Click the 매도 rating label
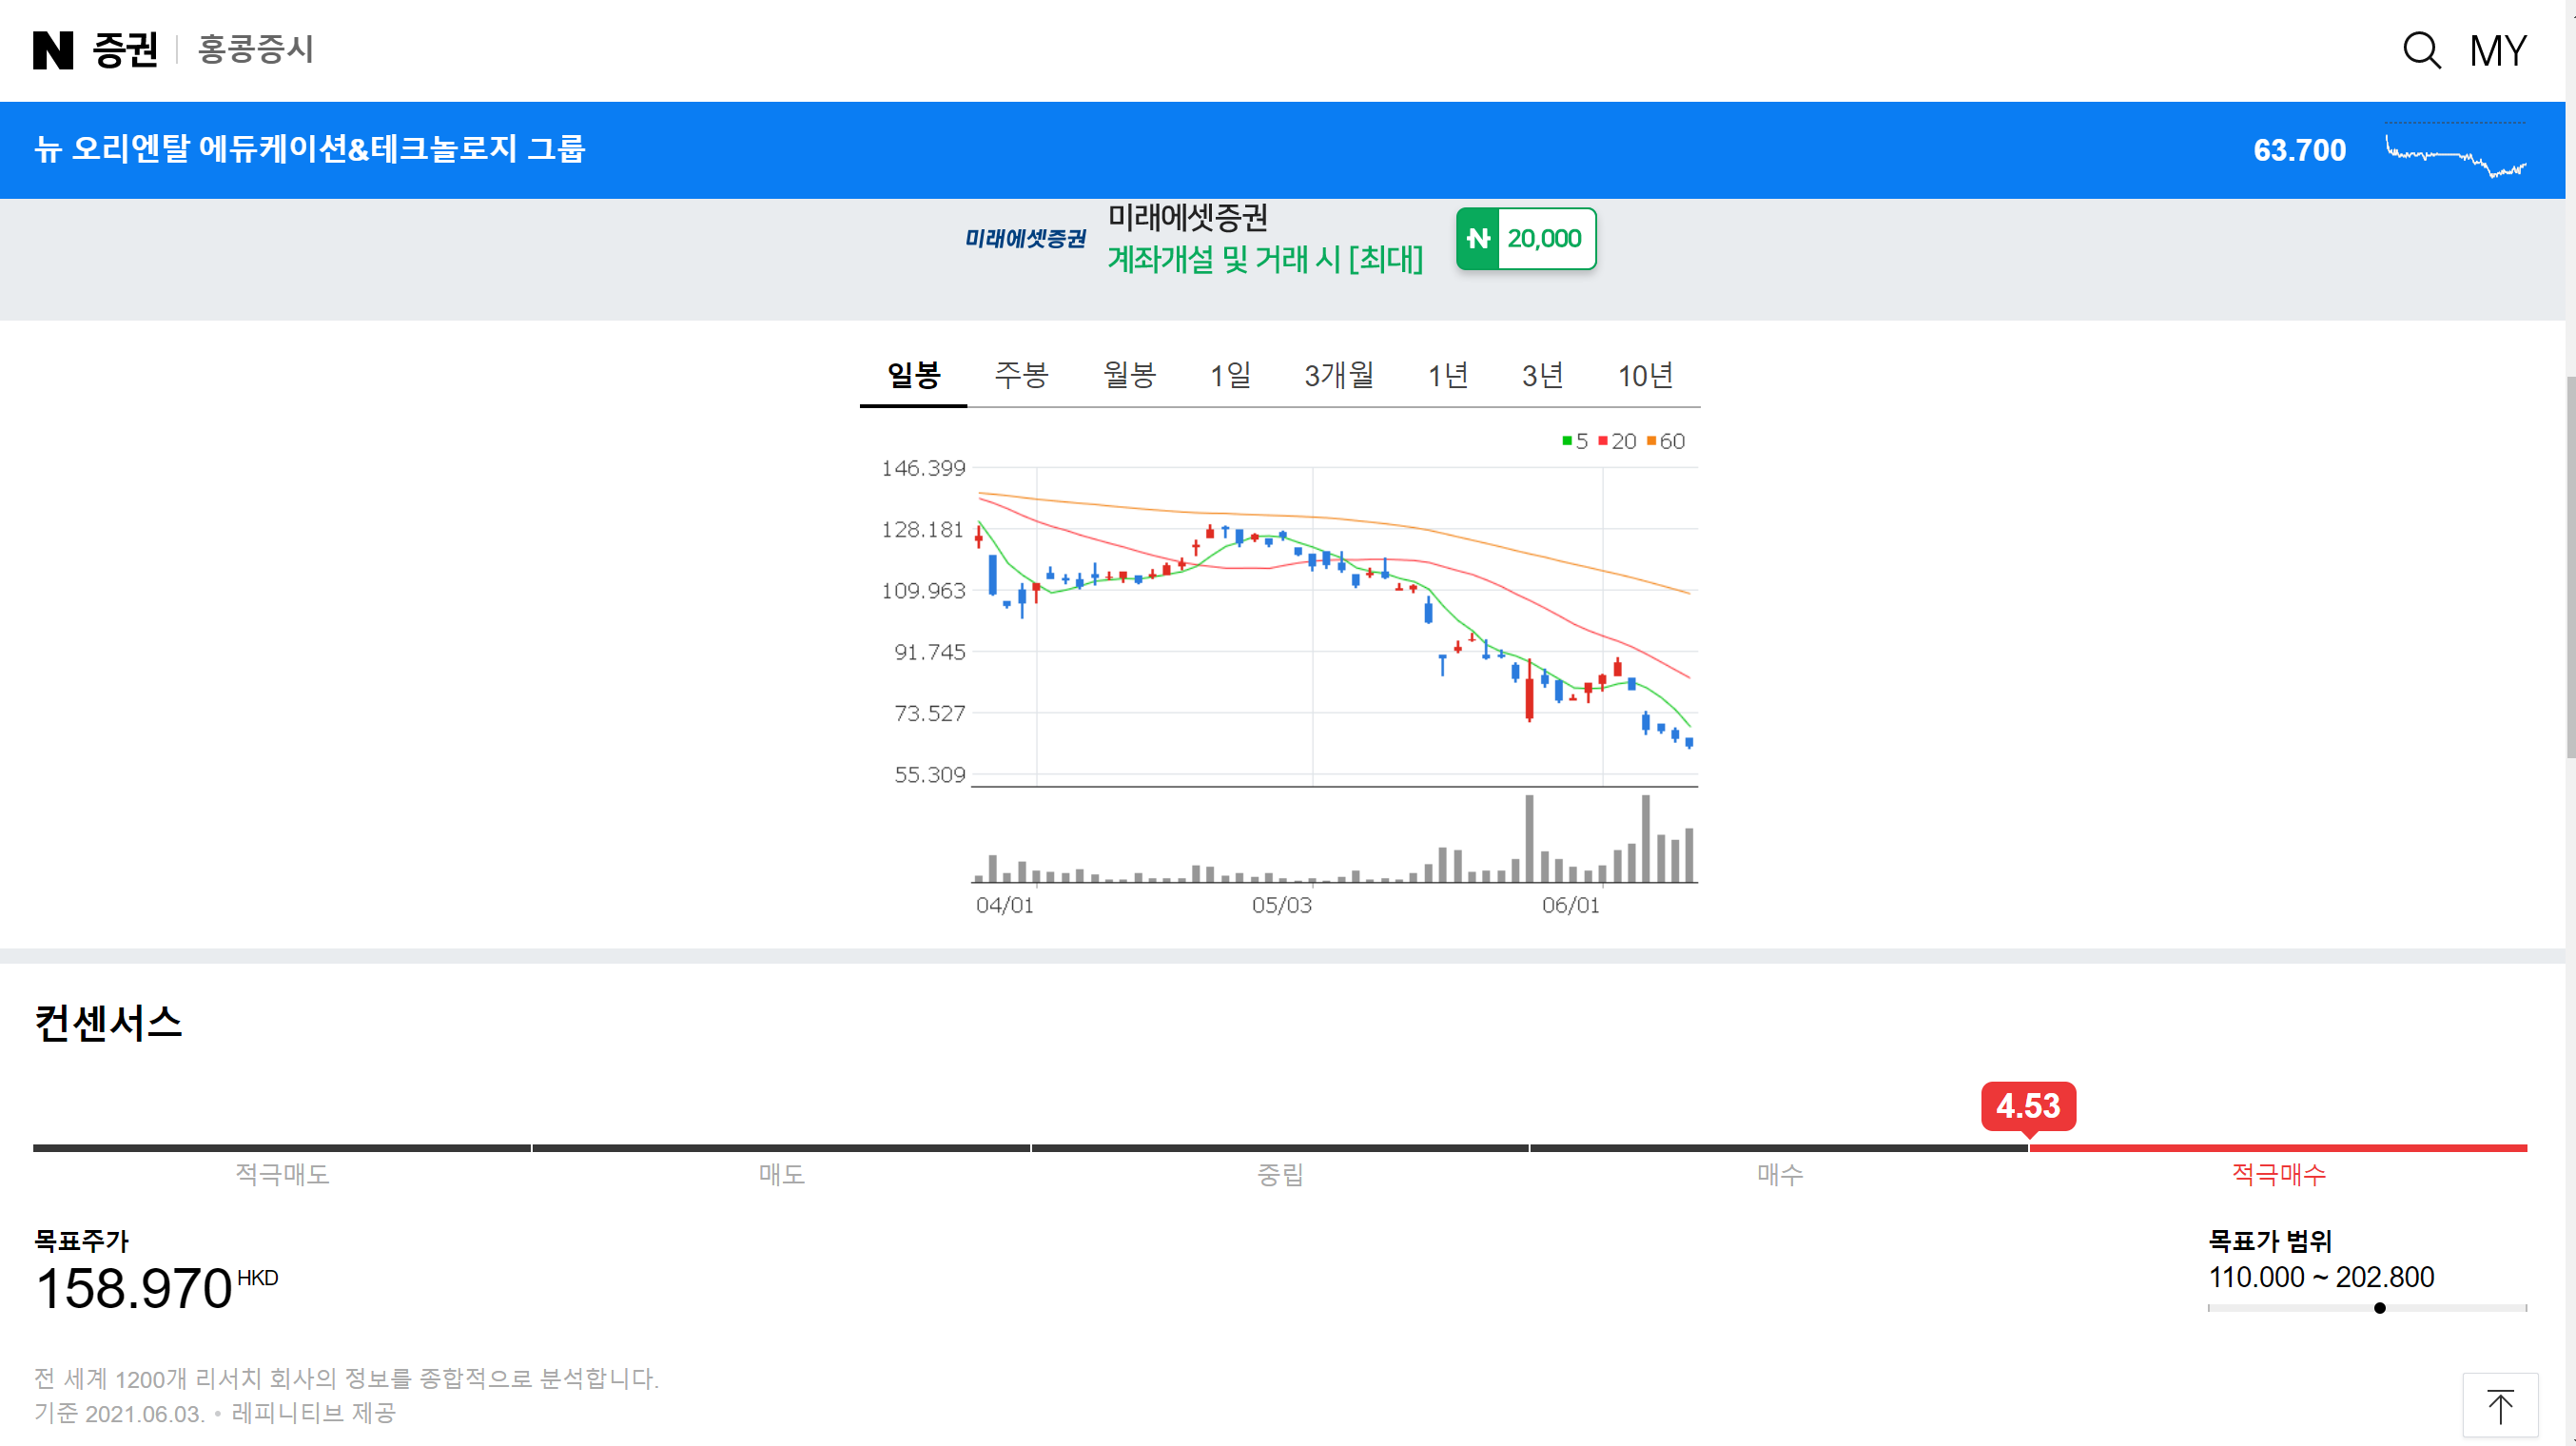The height and width of the screenshot is (1446, 2576). point(781,1174)
